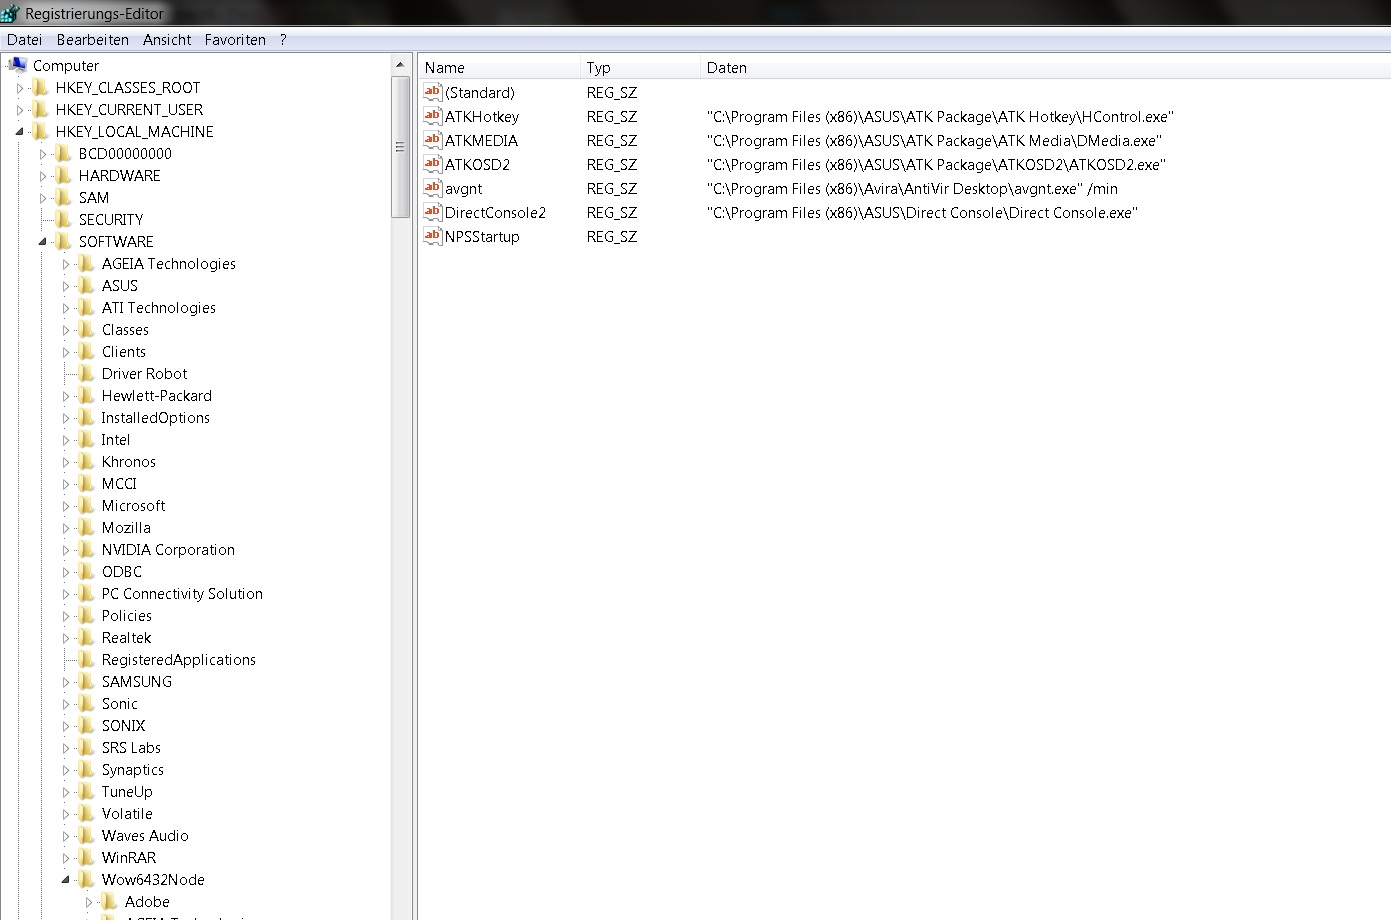Screen dimensions: 1391x920
Task: Sort values by the Daten column header
Action: [x=1045, y=68]
